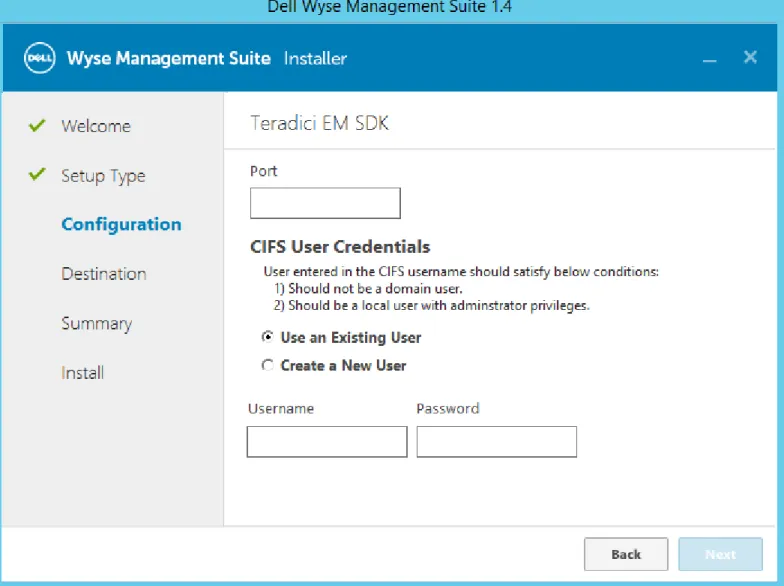Focus the Username text box

tap(327, 442)
